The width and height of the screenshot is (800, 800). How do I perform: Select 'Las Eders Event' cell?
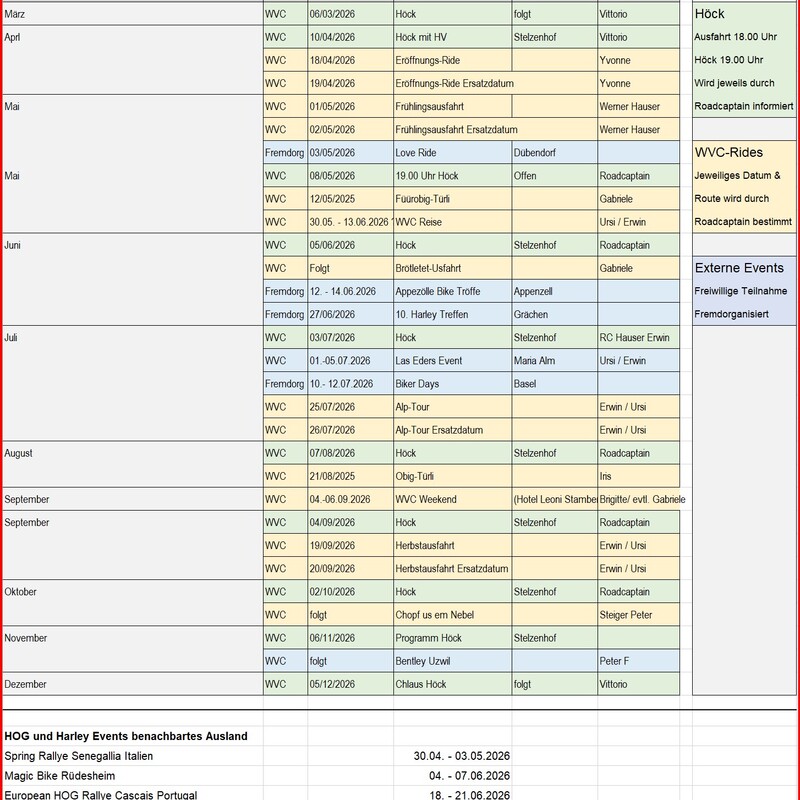point(452,361)
